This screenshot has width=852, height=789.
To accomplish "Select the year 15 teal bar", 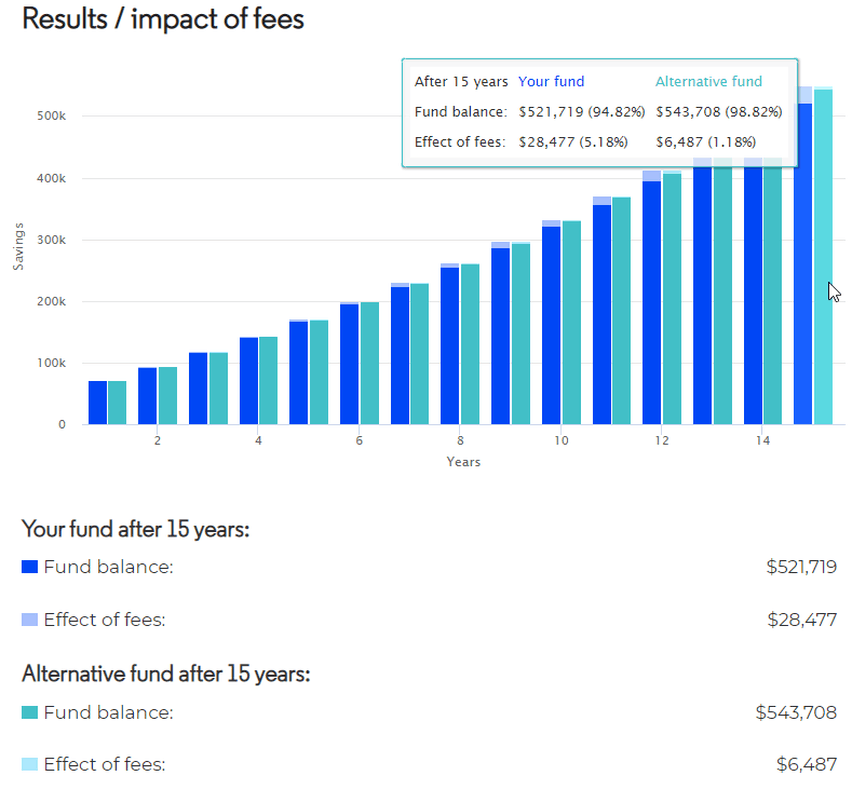I will [823, 257].
